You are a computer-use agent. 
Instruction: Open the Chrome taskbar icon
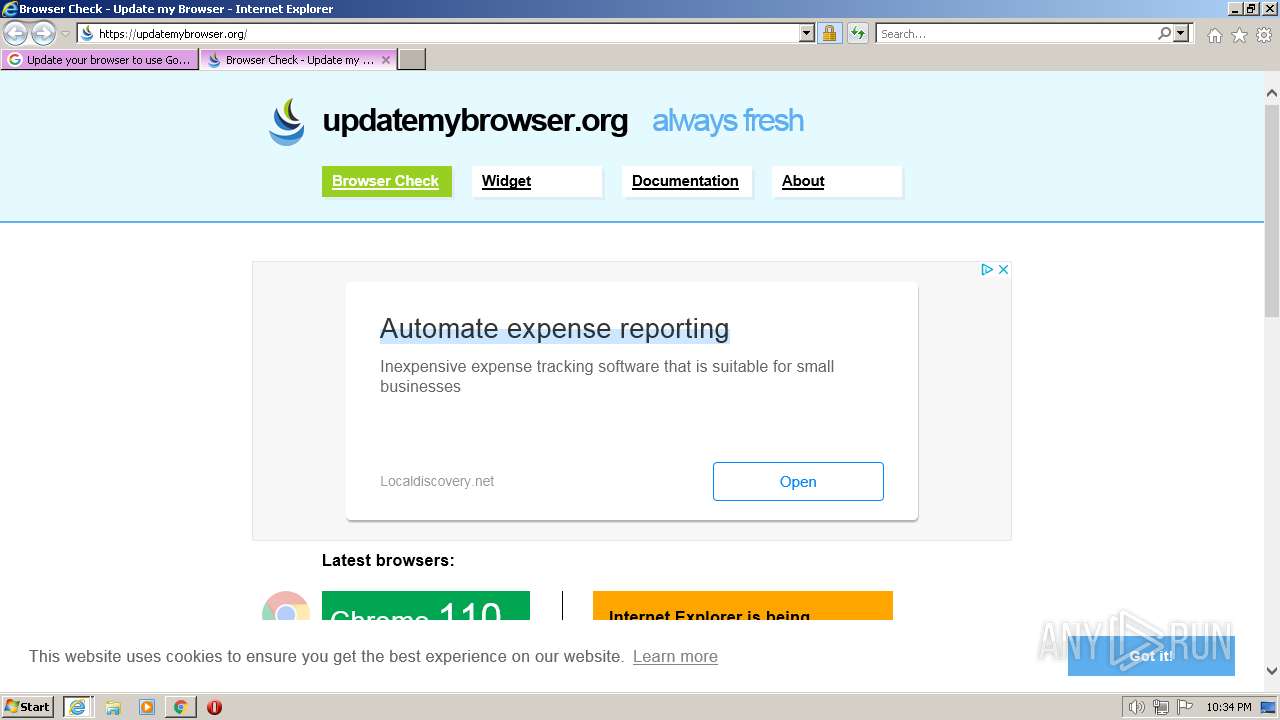coord(180,707)
